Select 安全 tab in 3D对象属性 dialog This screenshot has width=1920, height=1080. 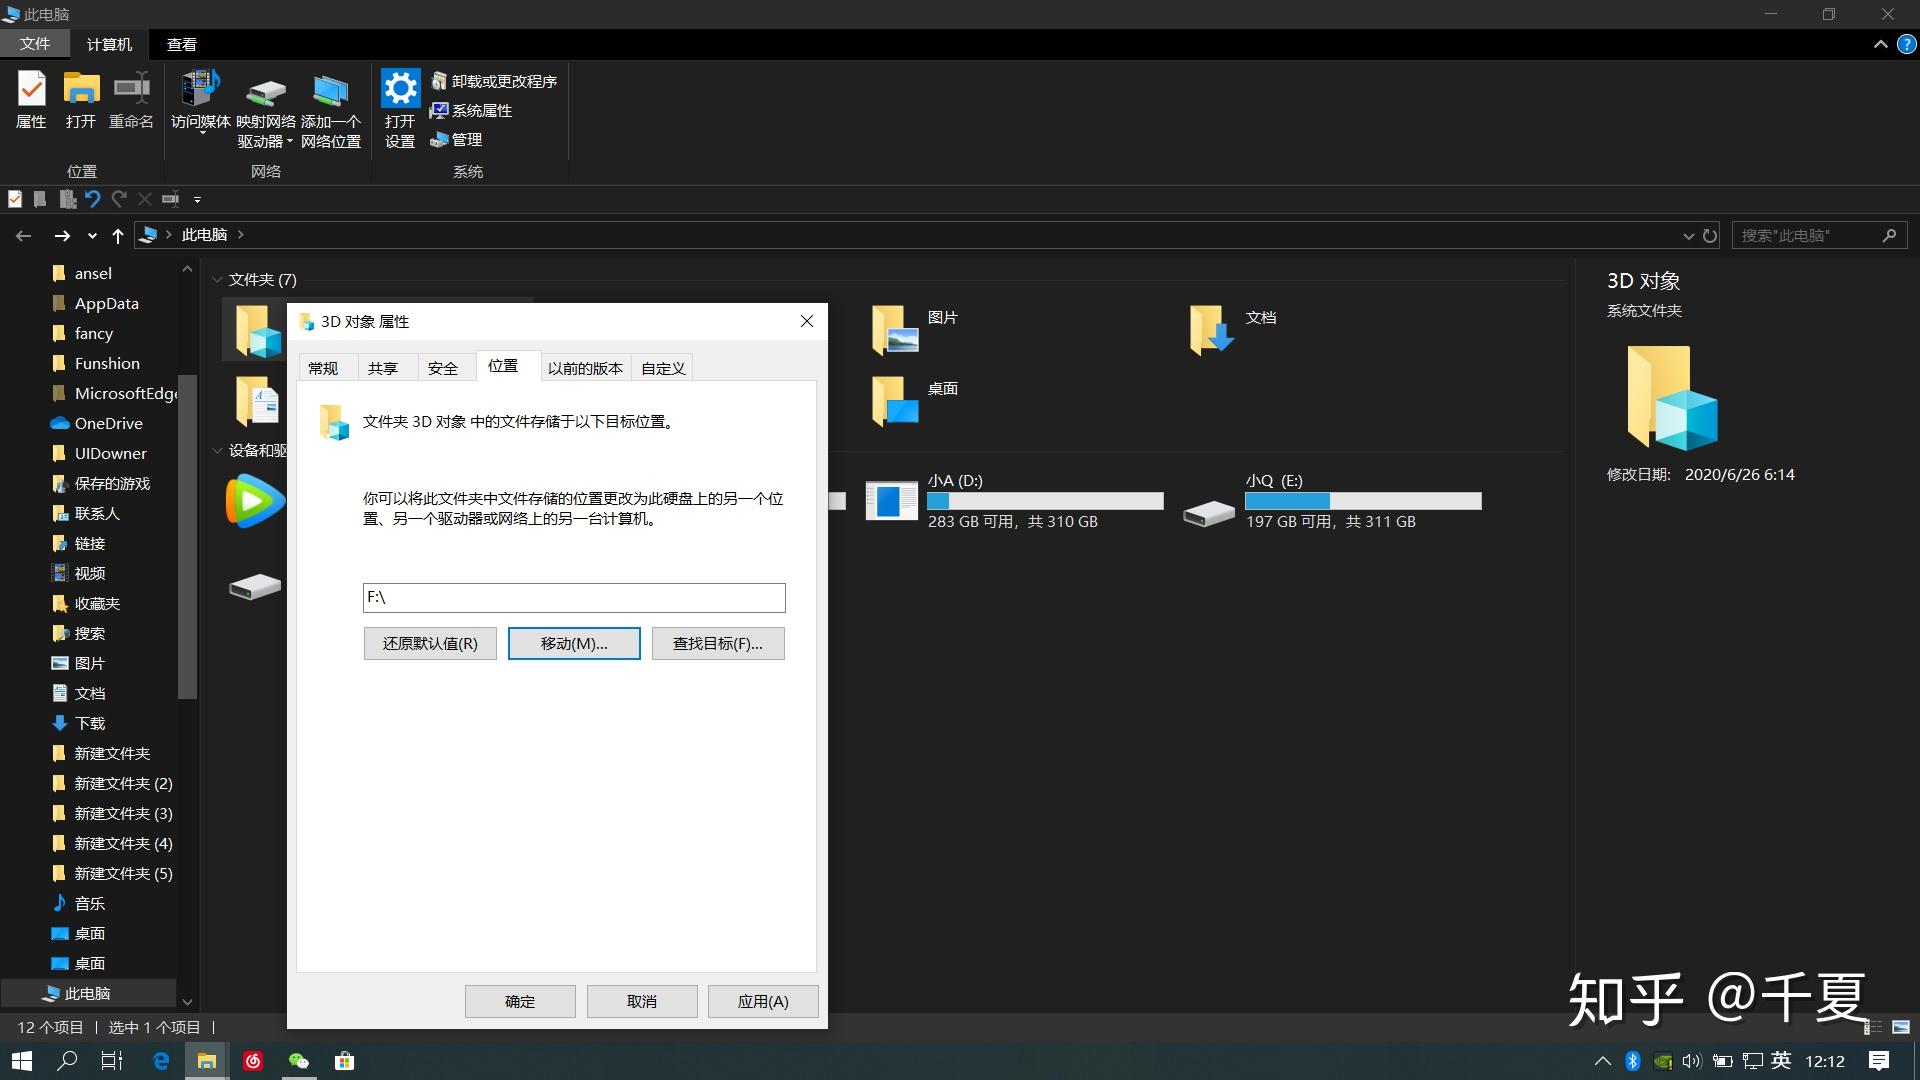[x=442, y=367]
